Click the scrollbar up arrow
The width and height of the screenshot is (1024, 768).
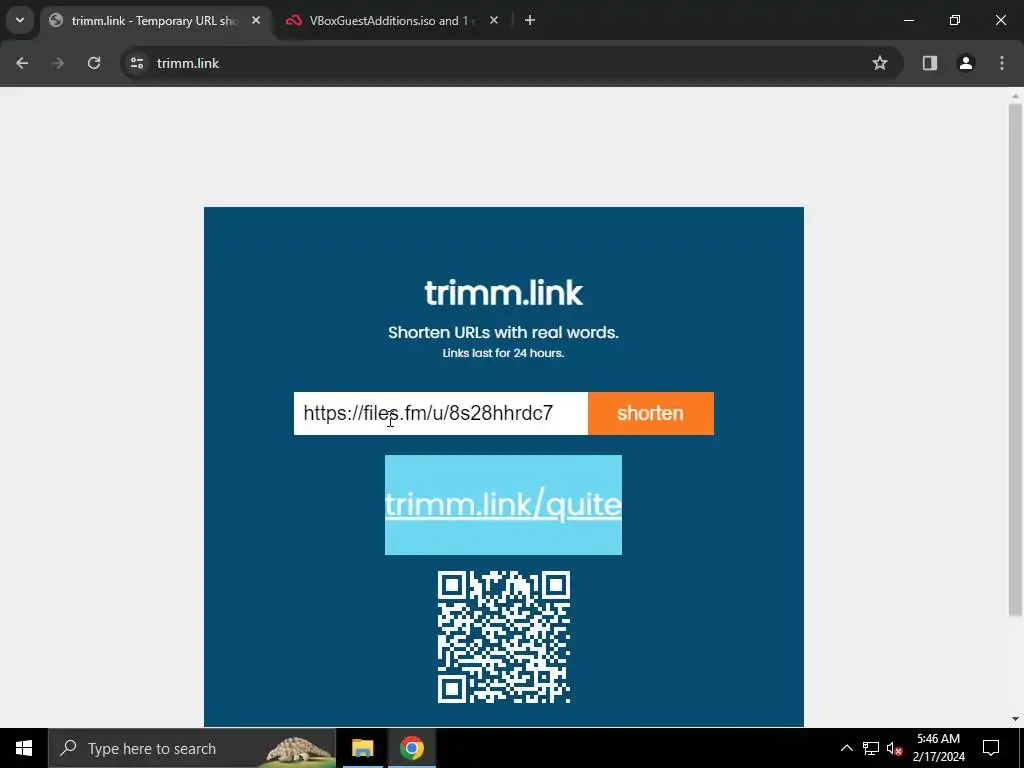pos(1015,96)
